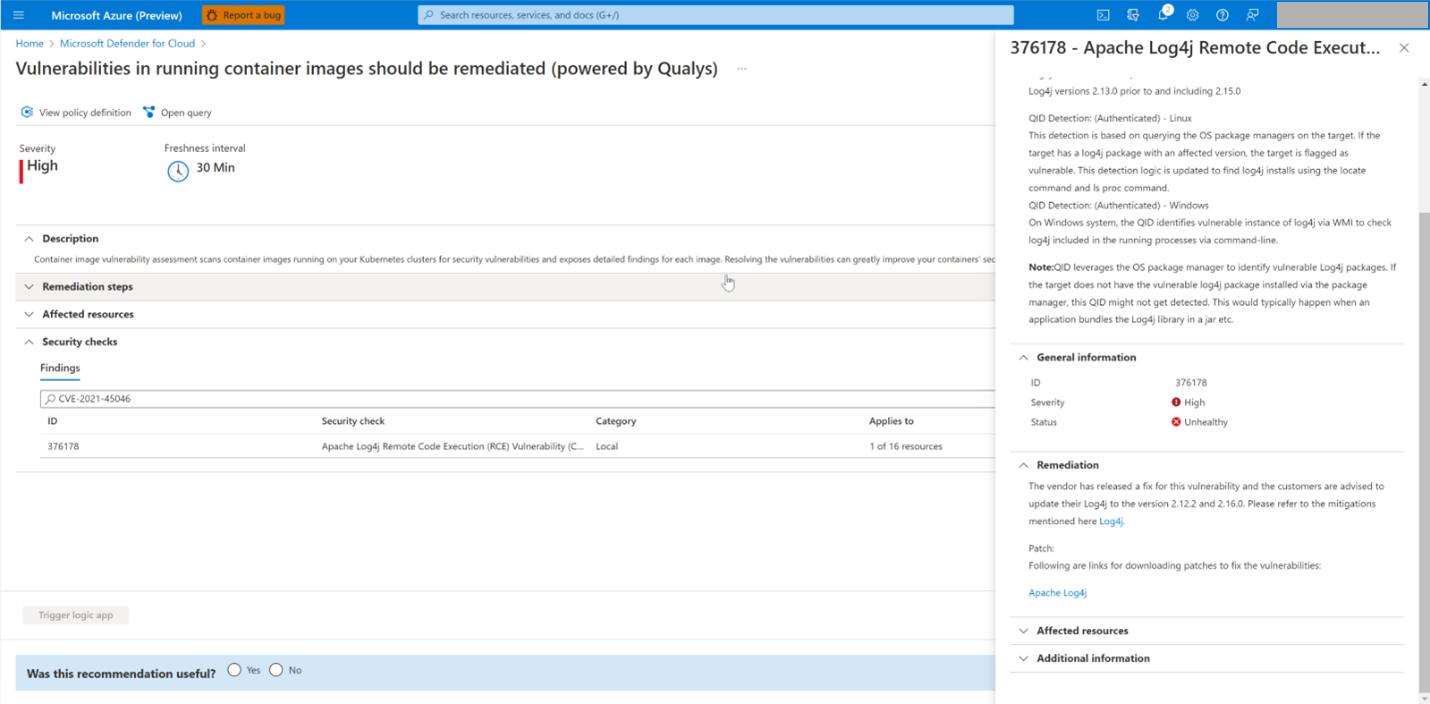1430x704 pixels.
Task: Open the directories and subscriptions filter icon
Action: 1133,15
